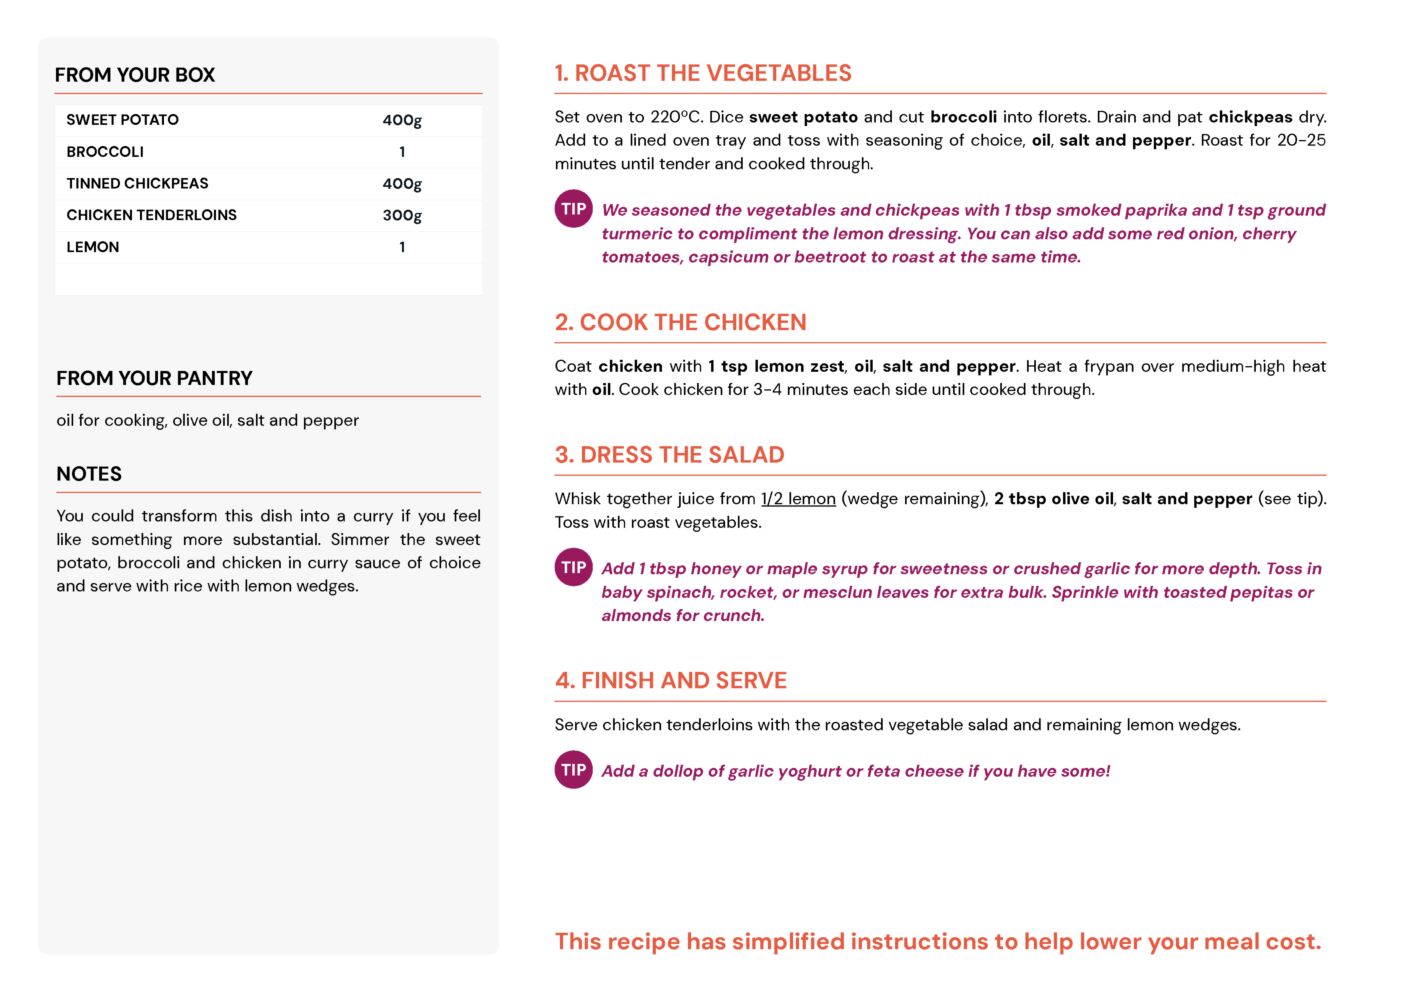Click the '4. FINISH AND SERVE' heading

tap(671, 680)
